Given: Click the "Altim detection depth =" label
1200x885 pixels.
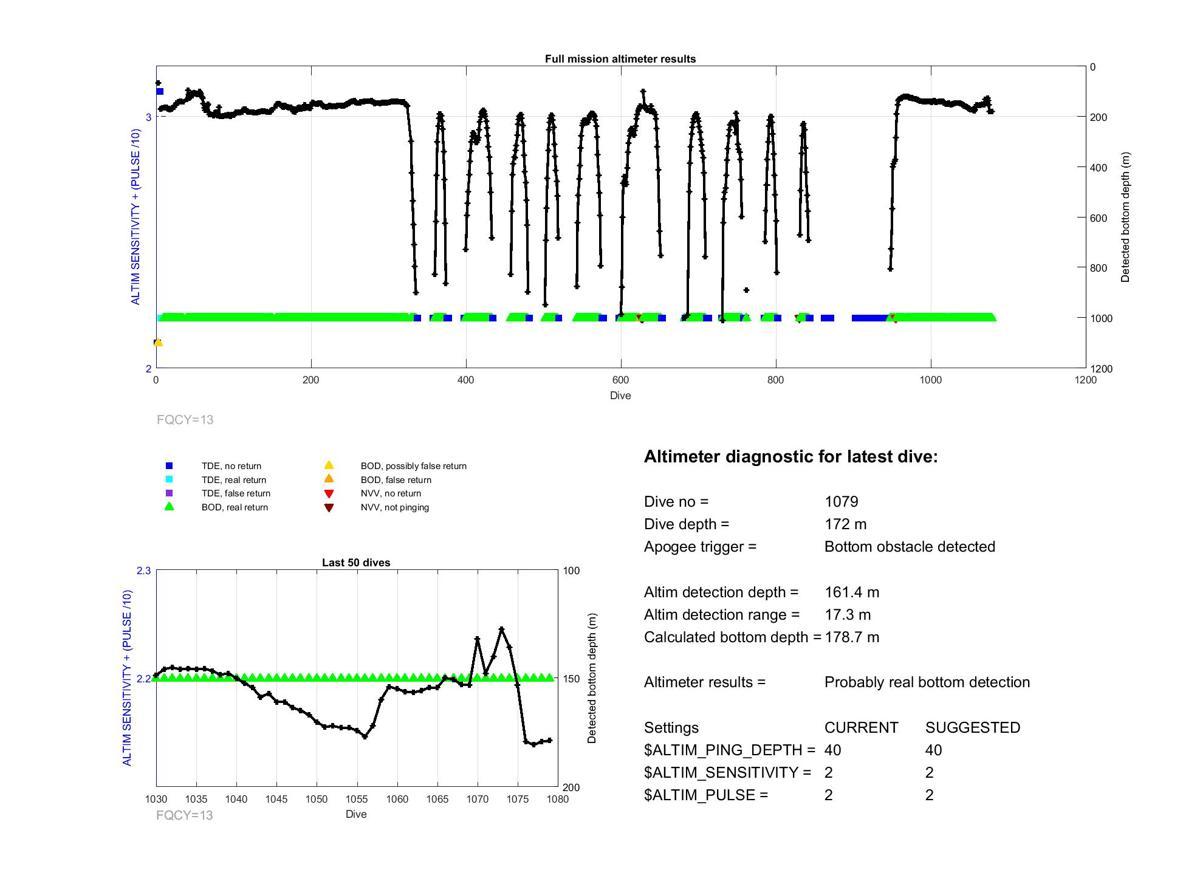Looking at the screenshot, I should [722, 592].
